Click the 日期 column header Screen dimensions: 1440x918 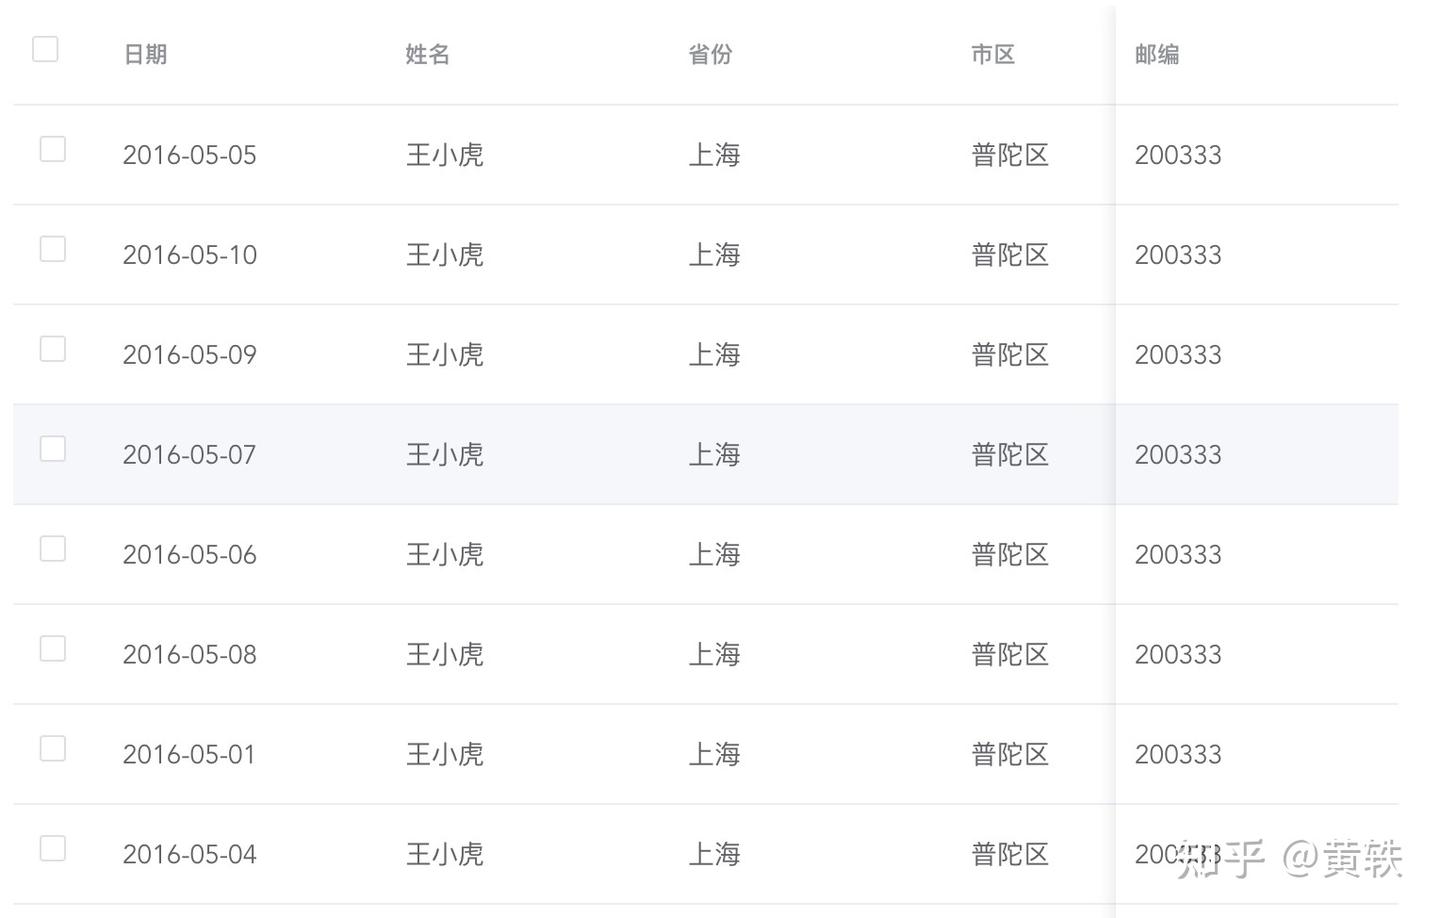[145, 54]
